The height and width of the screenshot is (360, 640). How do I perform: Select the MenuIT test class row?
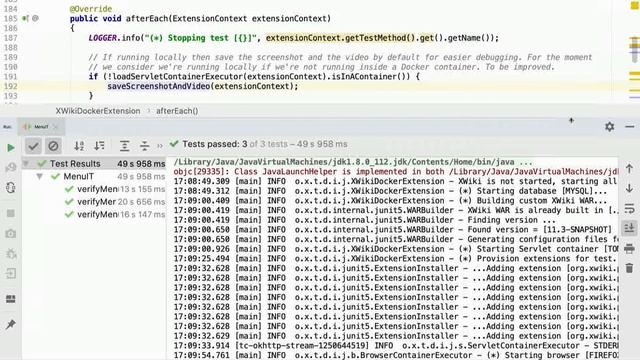(94, 176)
